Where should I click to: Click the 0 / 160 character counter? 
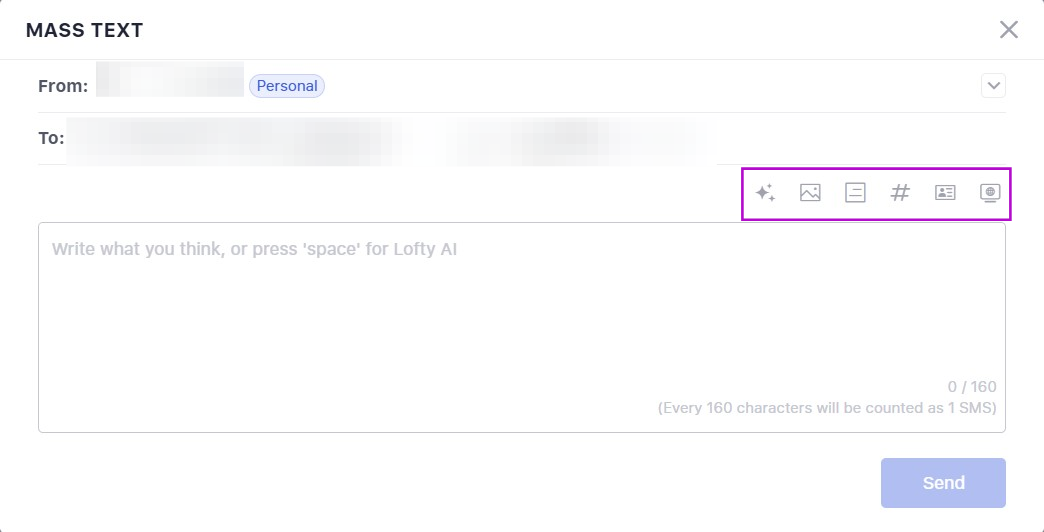point(972,387)
